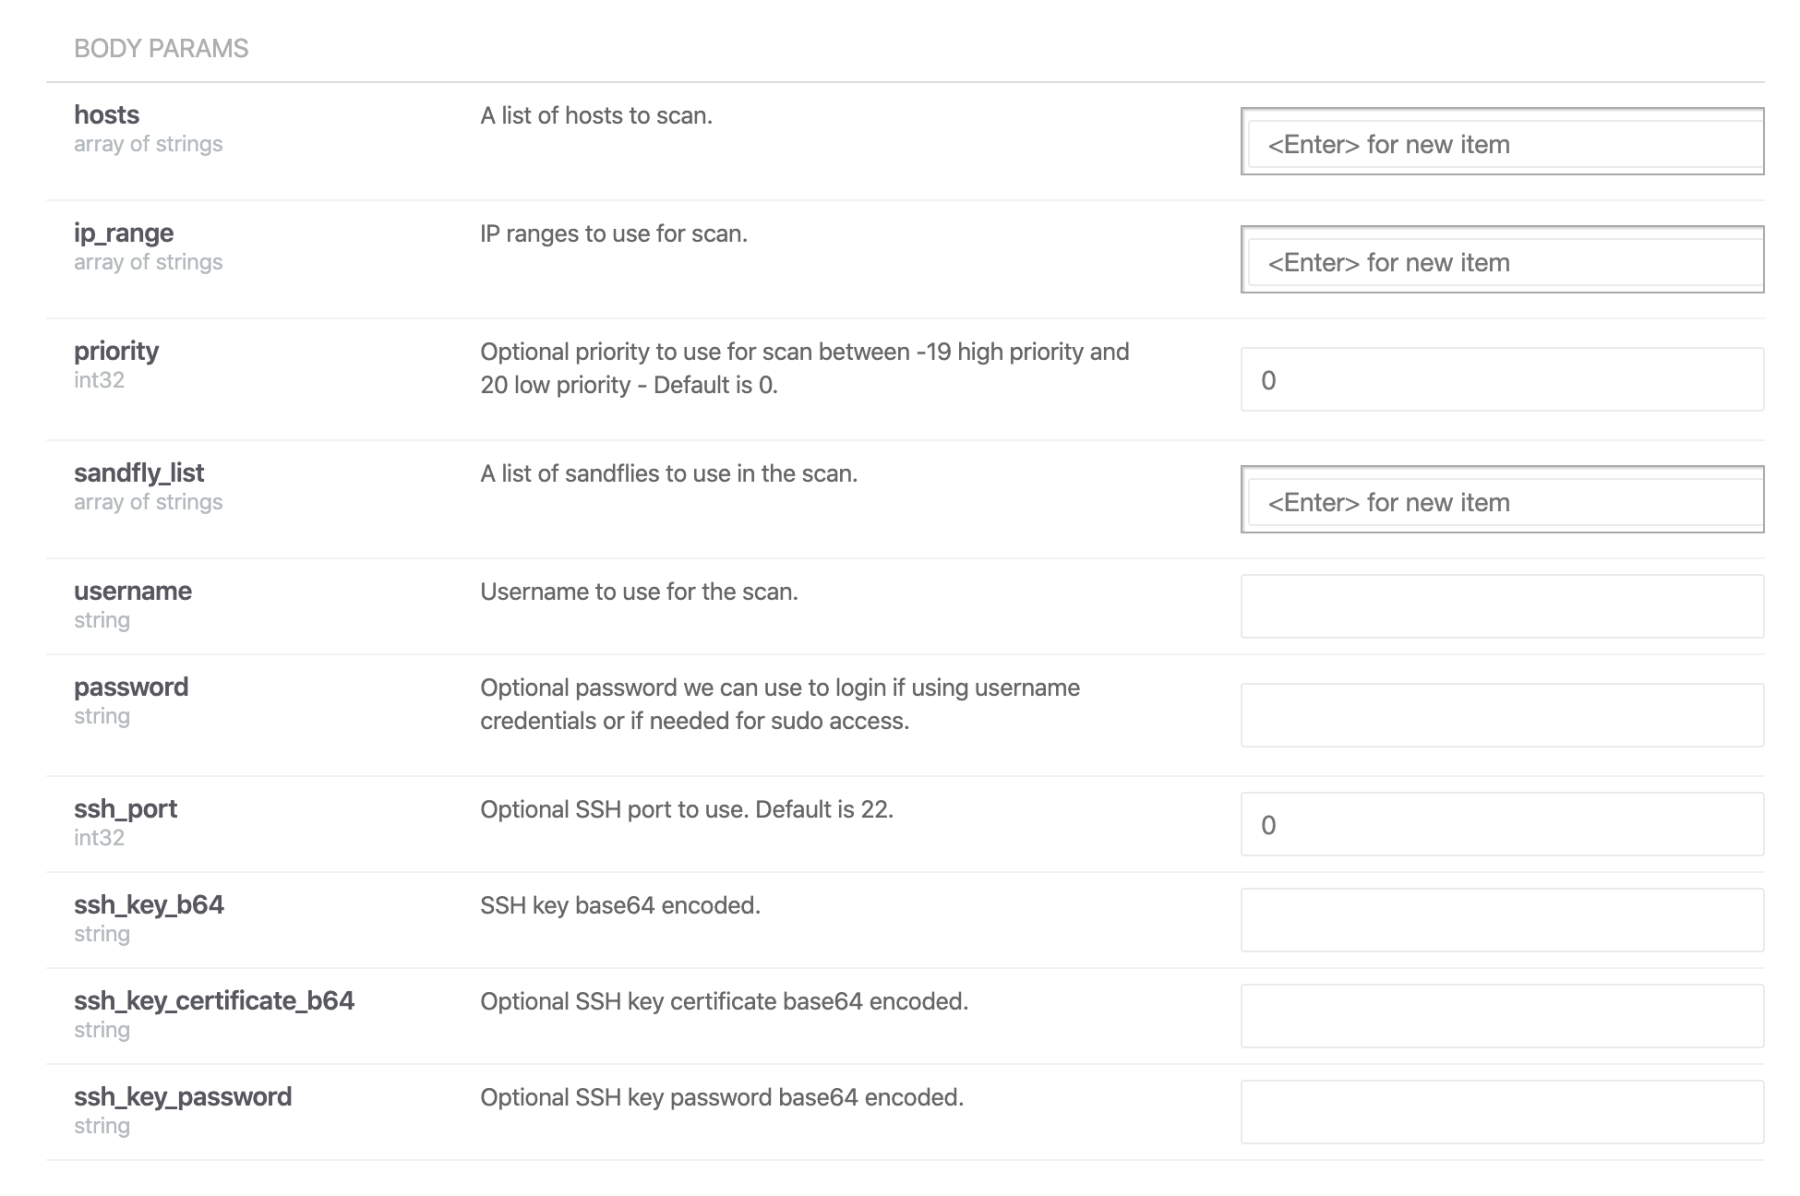This screenshot has width=1800, height=1196.
Task: Click the ssh_port description text
Action: pos(686,809)
